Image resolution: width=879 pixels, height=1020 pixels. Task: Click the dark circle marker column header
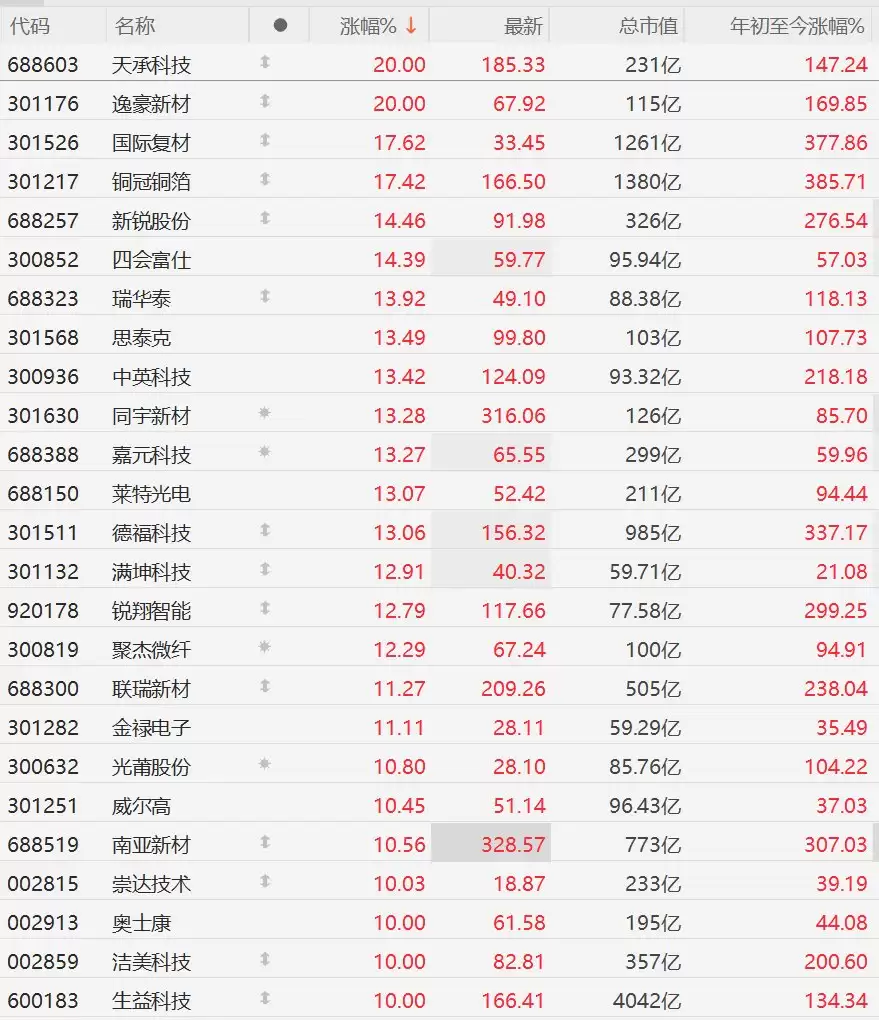point(280,25)
